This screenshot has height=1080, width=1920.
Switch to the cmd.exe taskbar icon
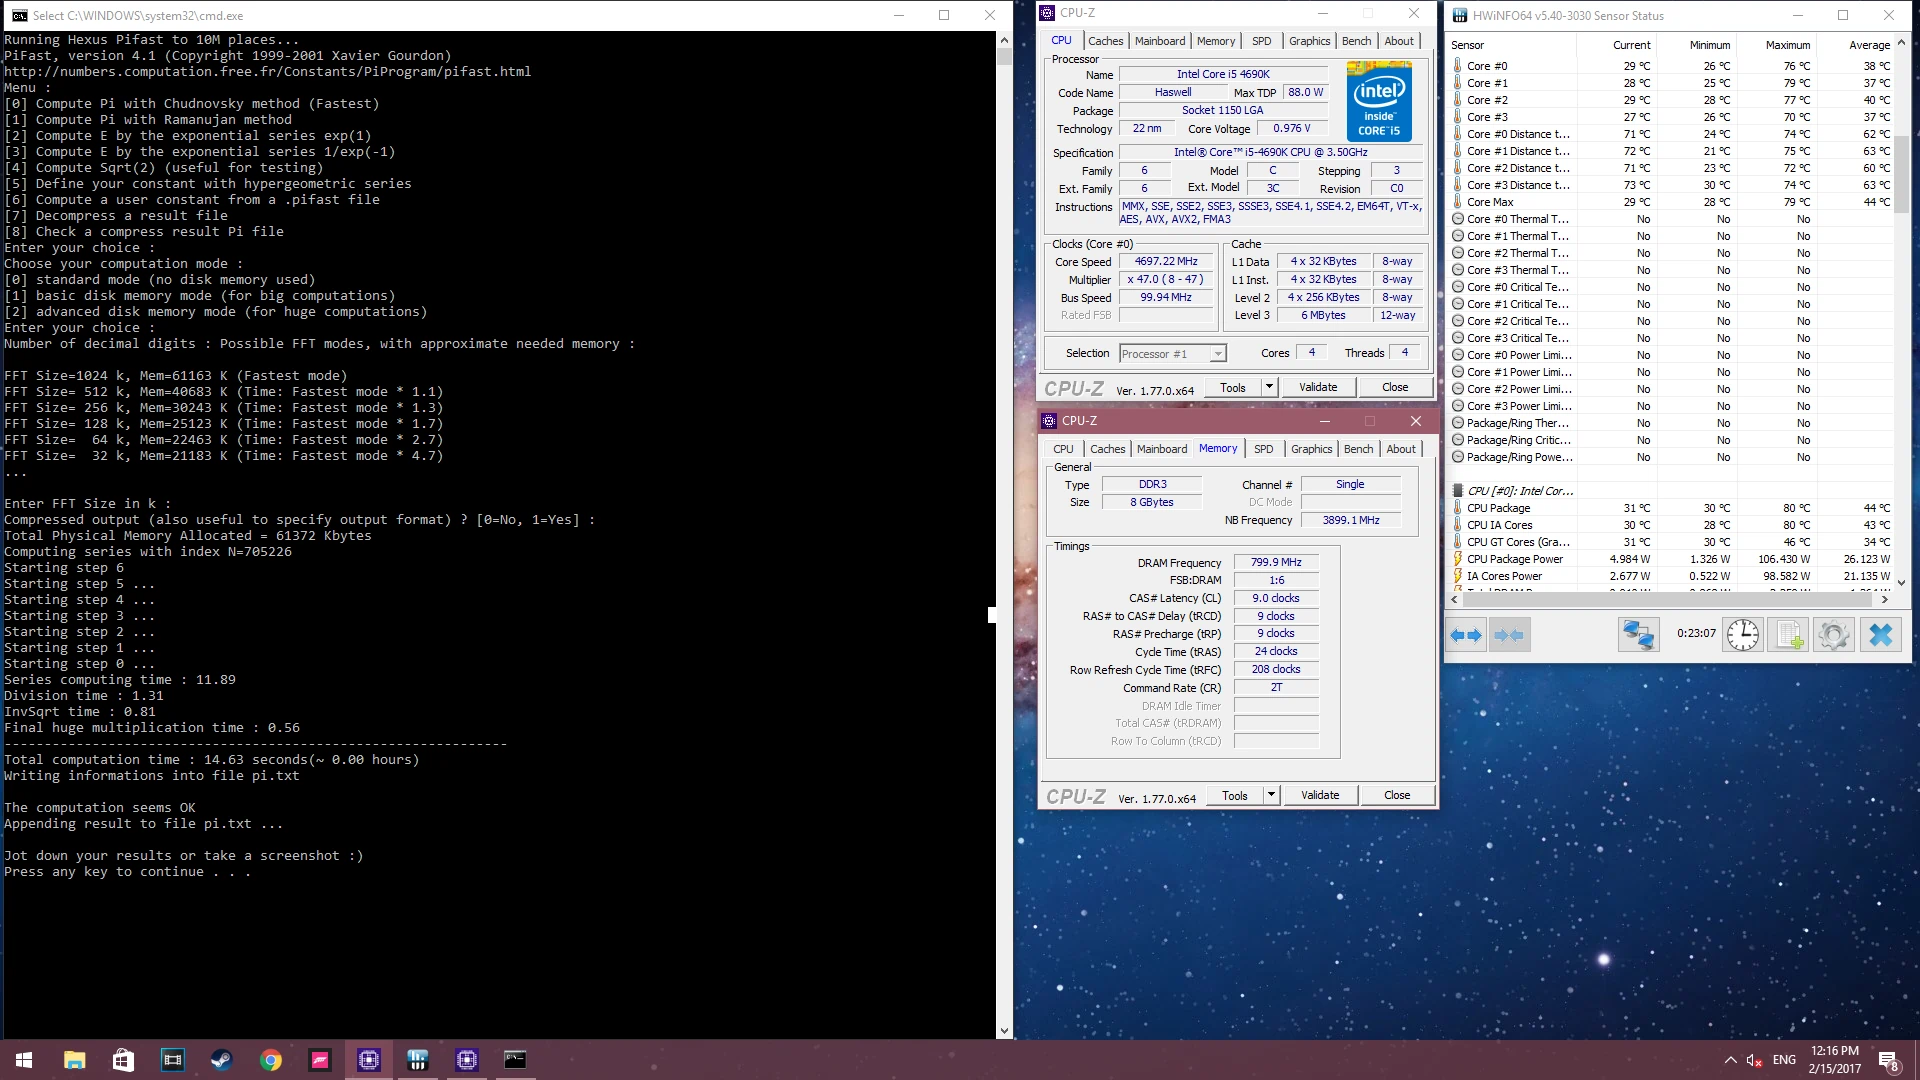pyautogui.click(x=515, y=1060)
